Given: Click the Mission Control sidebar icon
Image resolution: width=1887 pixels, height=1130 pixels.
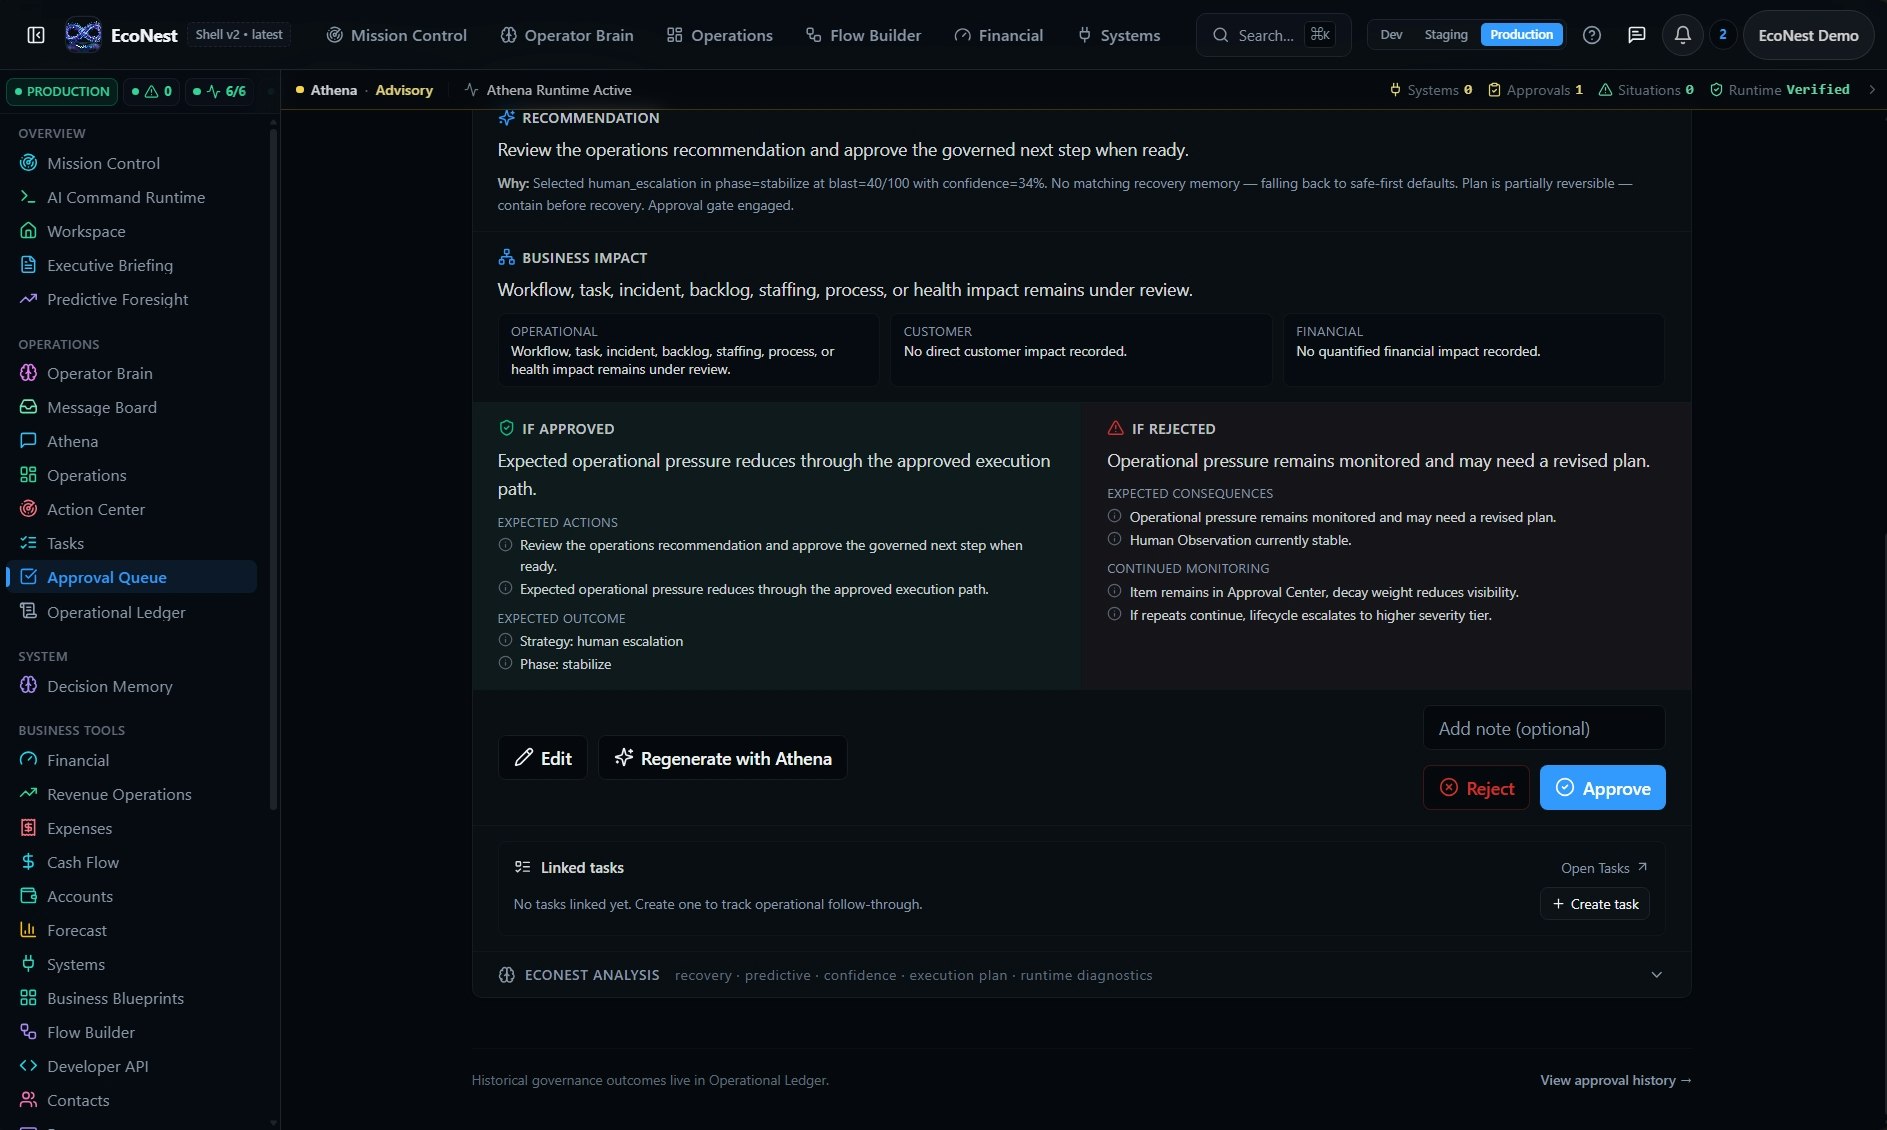Looking at the screenshot, I should tap(28, 163).
